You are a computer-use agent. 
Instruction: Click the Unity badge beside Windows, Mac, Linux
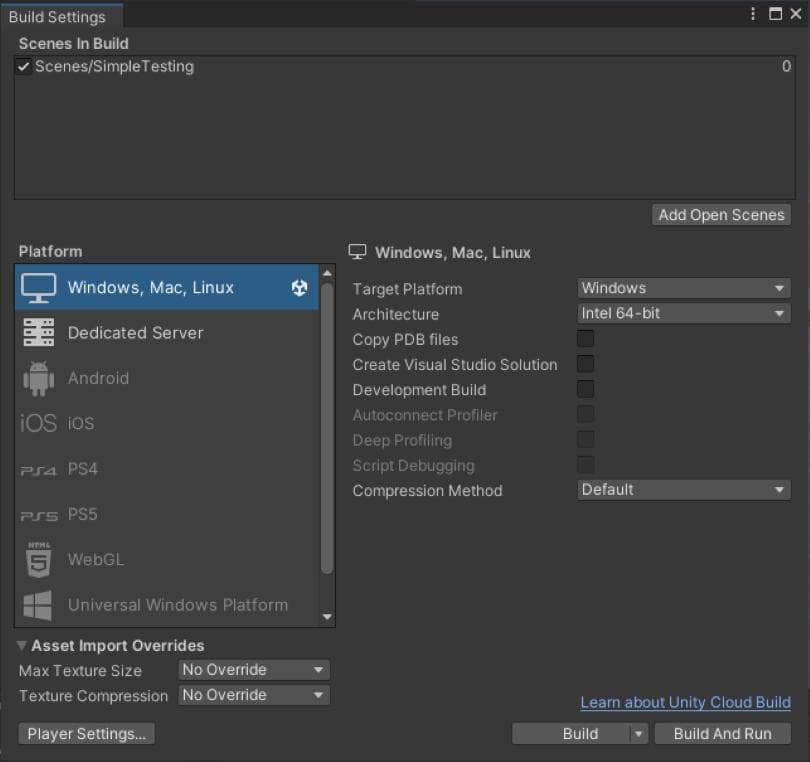coord(299,287)
